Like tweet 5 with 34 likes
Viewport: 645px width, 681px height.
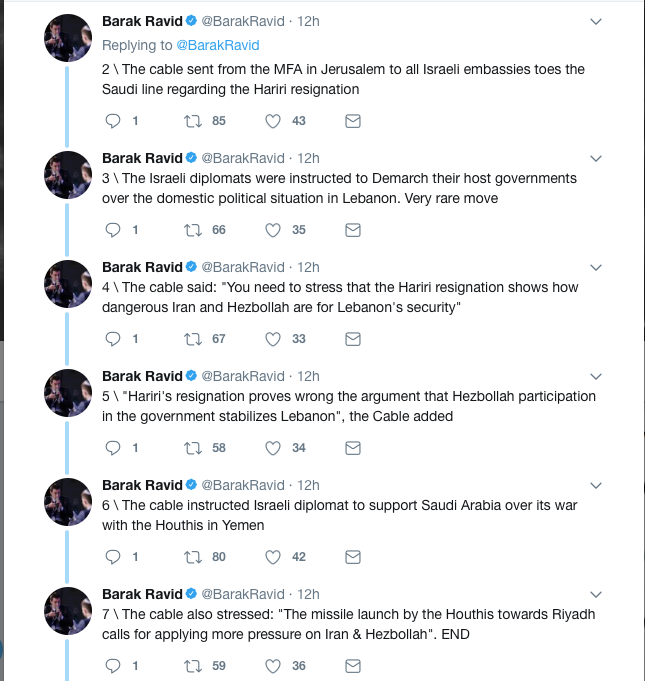272,448
